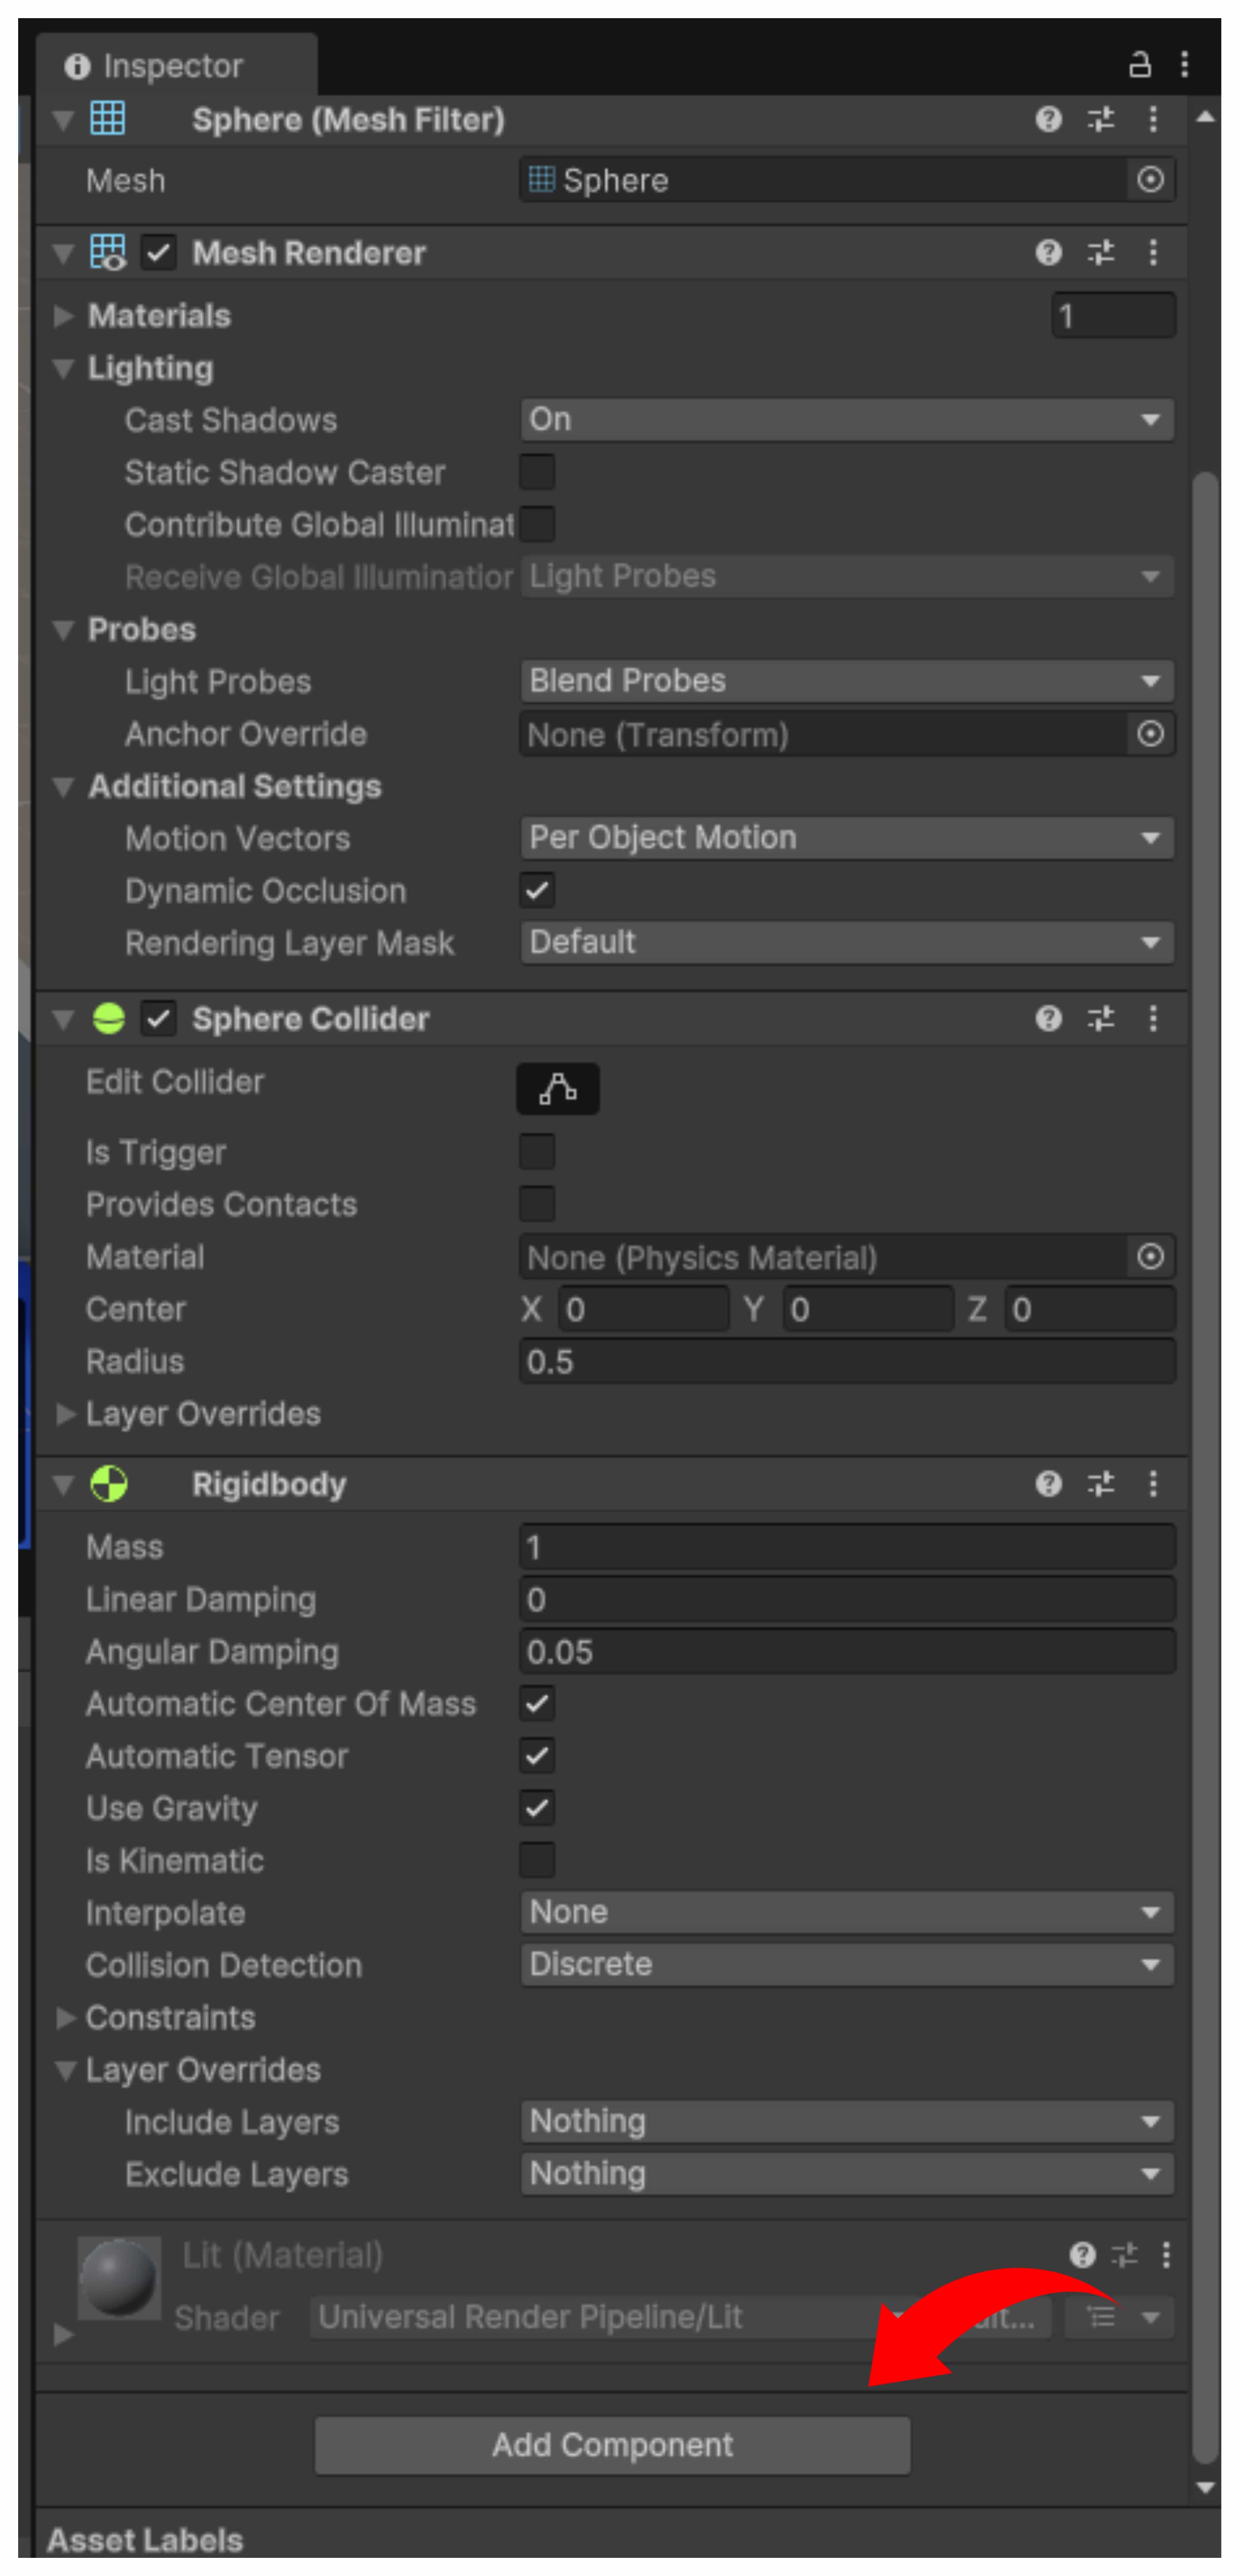Select the Inspector tab
This screenshot has height=2576, width=1241.
[172, 66]
